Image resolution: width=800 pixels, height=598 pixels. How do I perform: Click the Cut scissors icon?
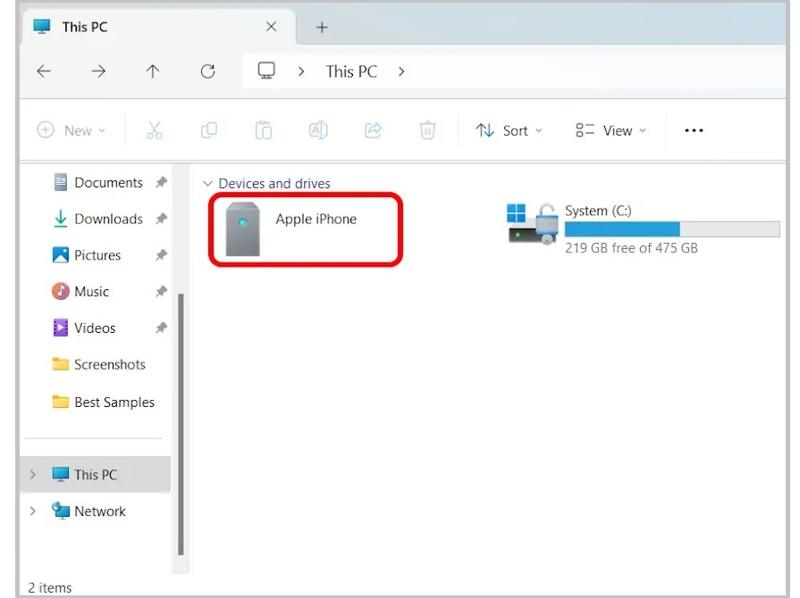(154, 131)
